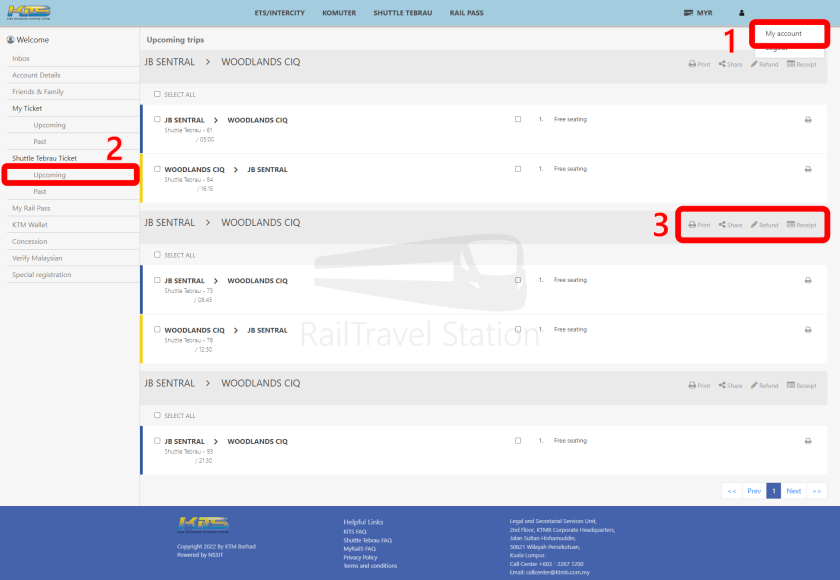Image resolution: width=840 pixels, height=580 pixels.
Task: Refund the first booking group
Action: pyautogui.click(x=764, y=64)
